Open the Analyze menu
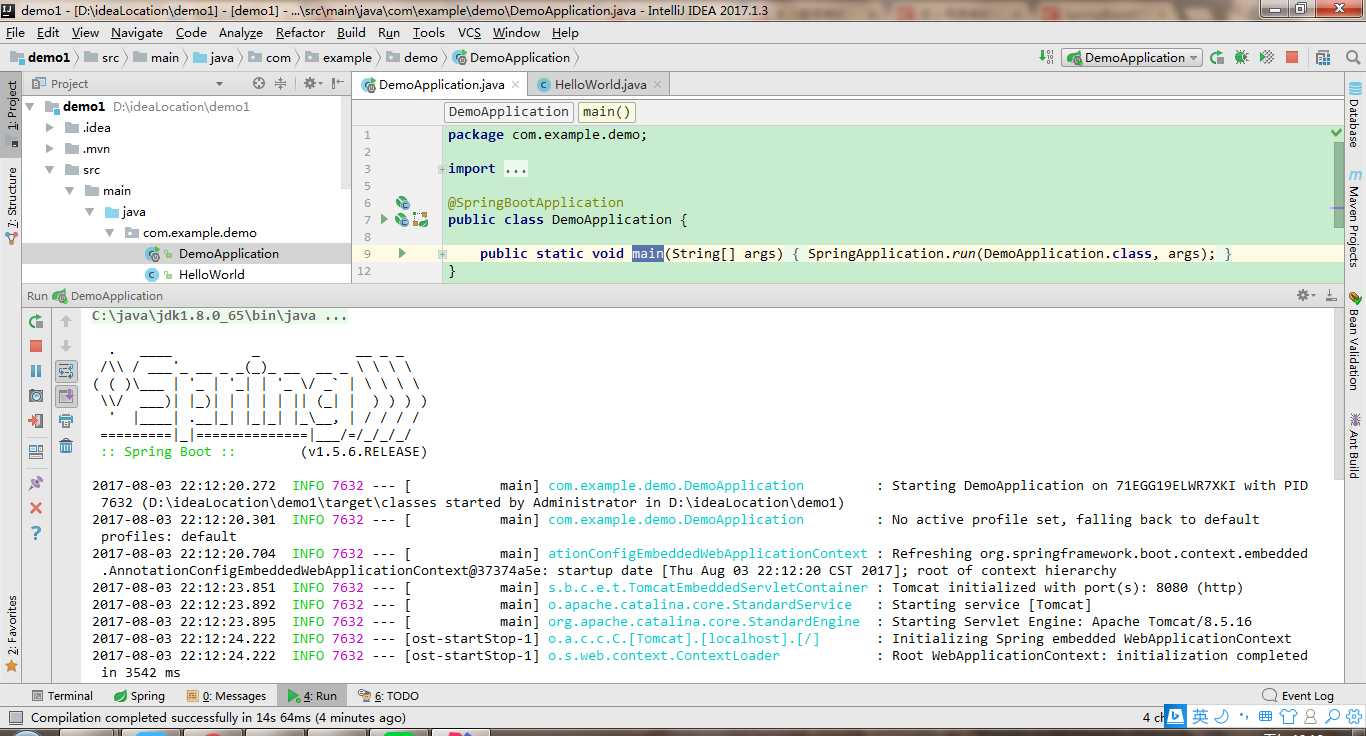1366x736 pixels. [x=240, y=33]
